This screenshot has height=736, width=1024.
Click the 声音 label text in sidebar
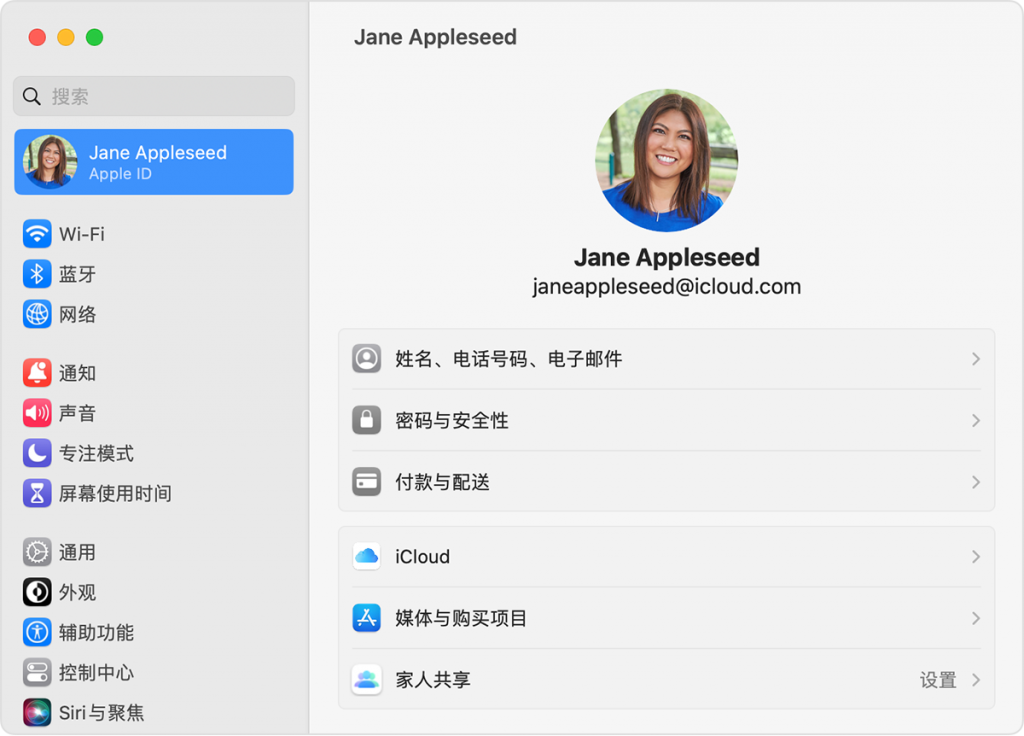pyautogui.click(x=77, y=413)
